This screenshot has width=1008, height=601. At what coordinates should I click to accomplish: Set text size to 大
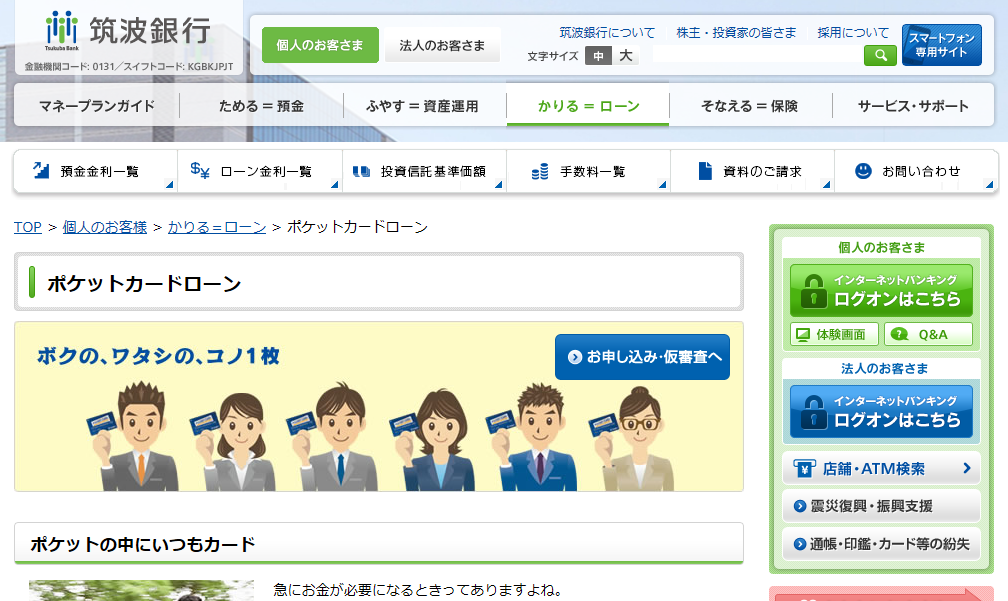[625, 56]
